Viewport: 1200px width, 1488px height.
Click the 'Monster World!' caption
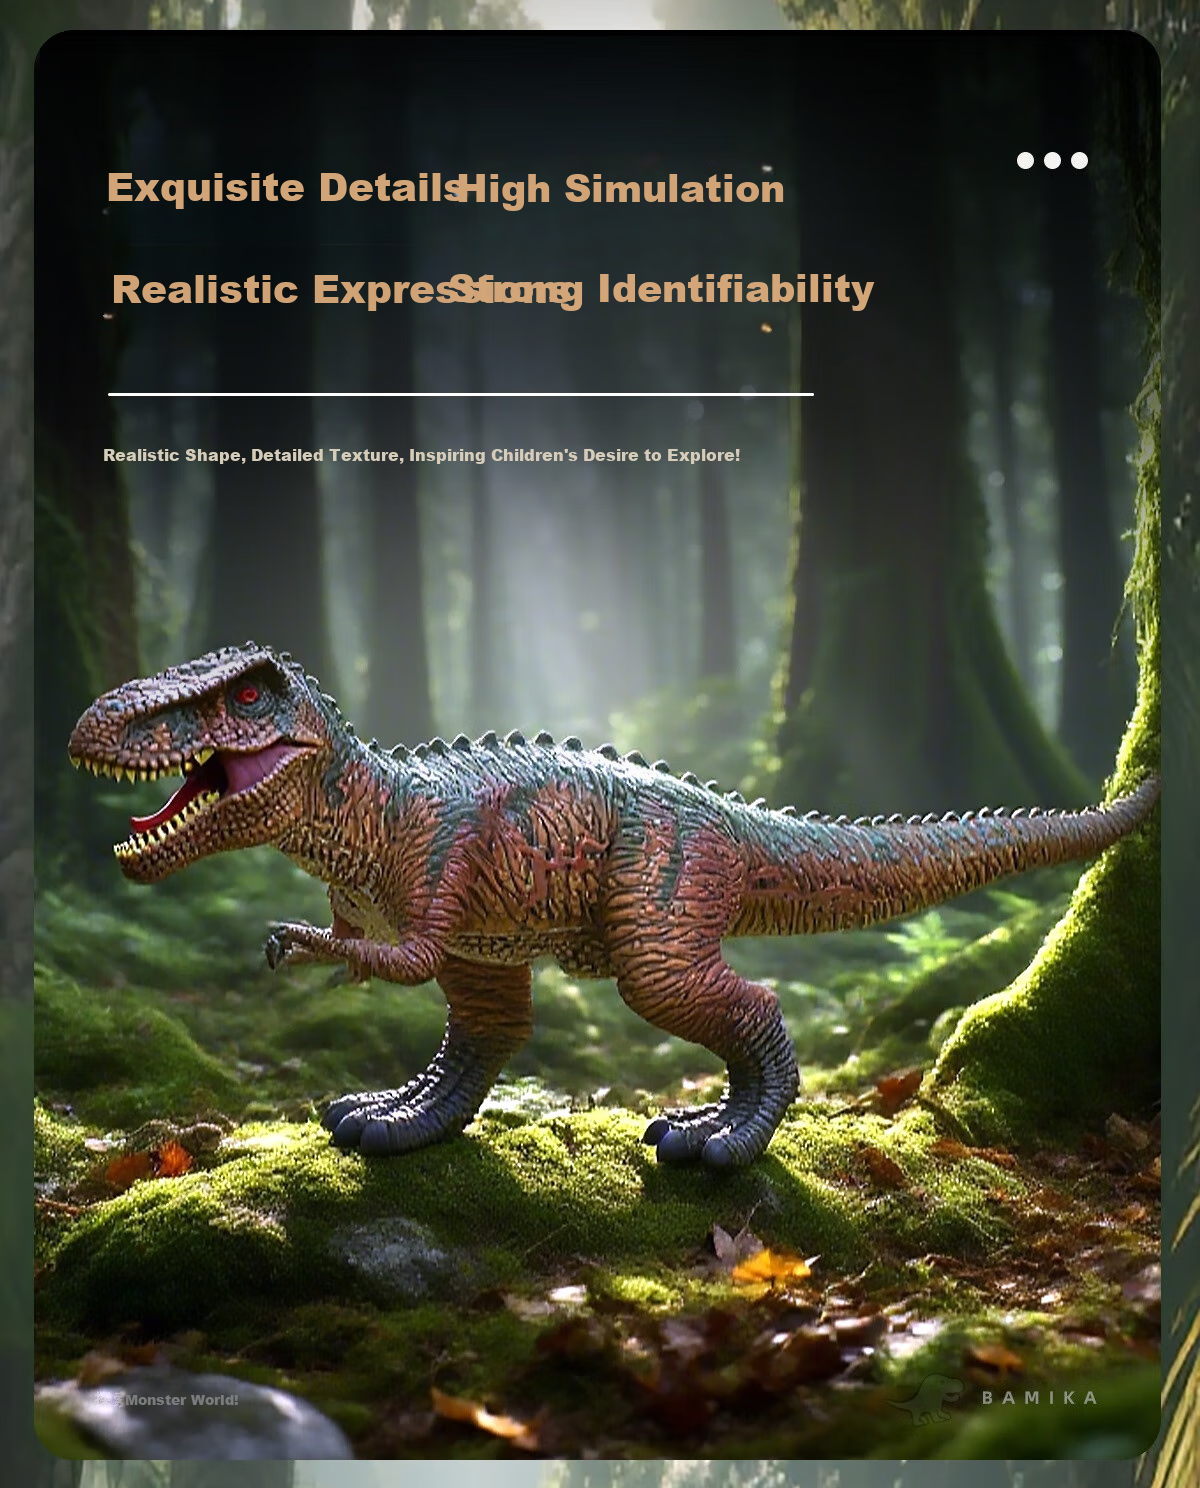[x=181, y=1400]
